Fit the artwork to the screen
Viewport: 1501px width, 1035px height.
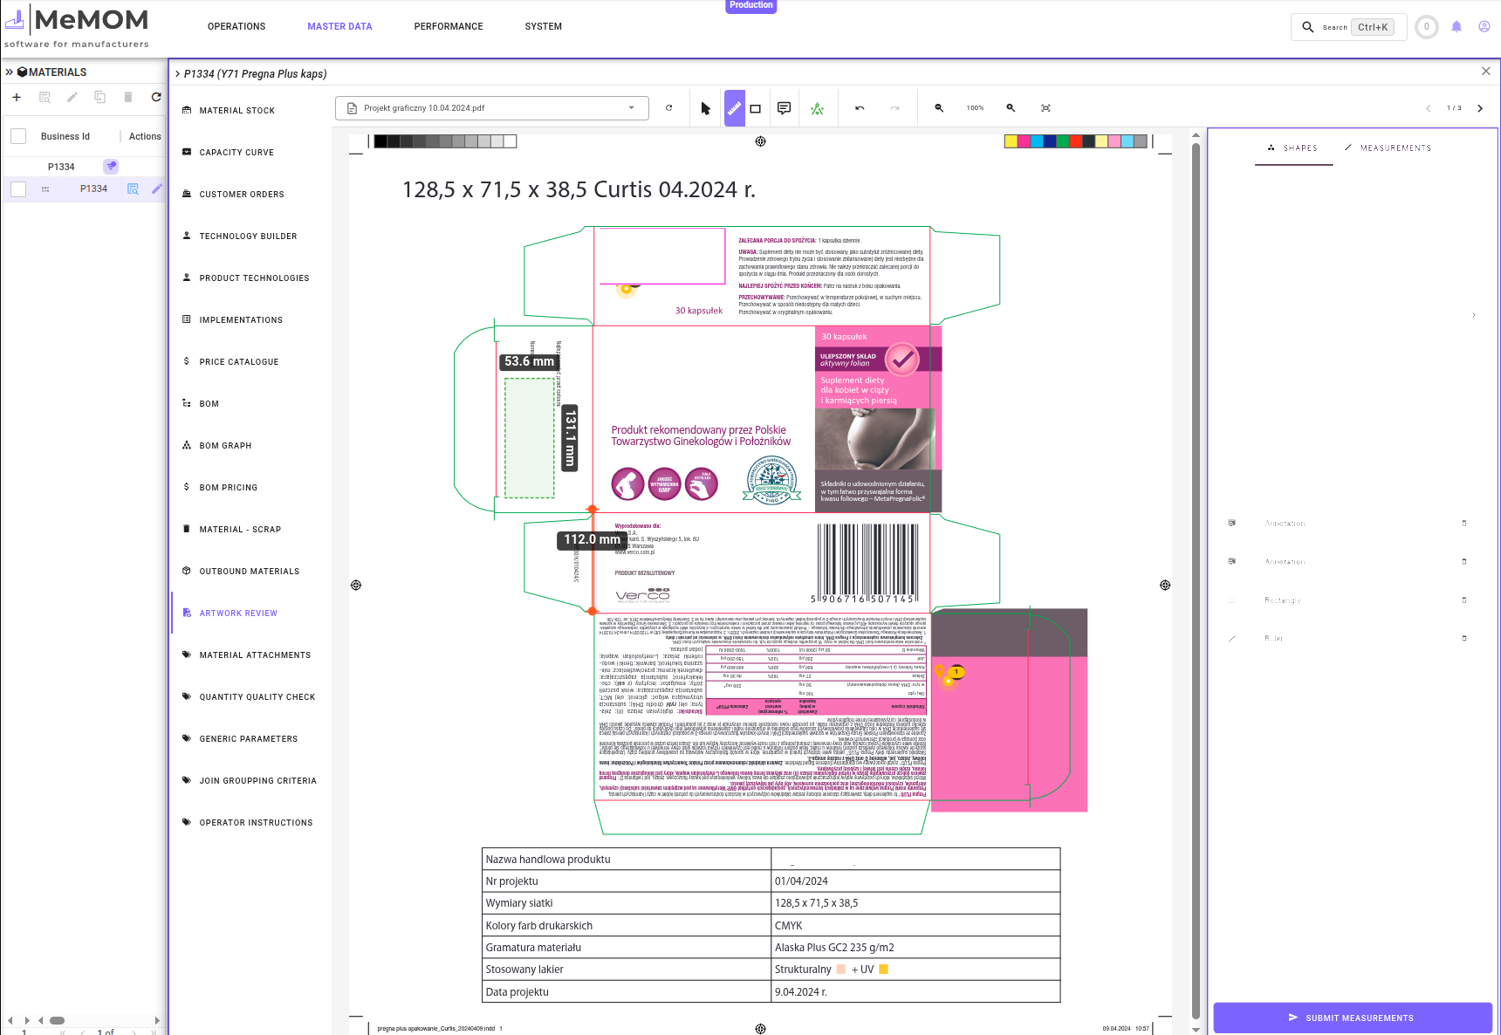(1046, 108)
